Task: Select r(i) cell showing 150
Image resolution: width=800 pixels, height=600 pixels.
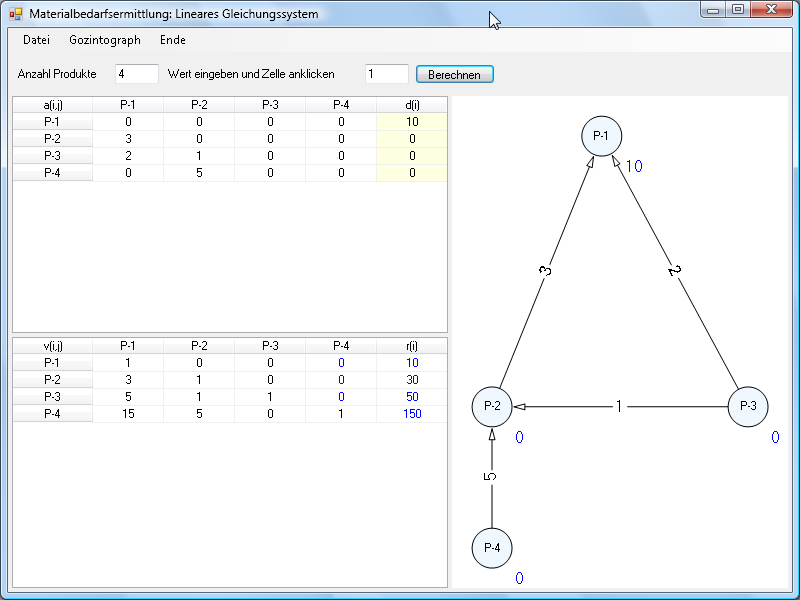Action: coord(412,414)
